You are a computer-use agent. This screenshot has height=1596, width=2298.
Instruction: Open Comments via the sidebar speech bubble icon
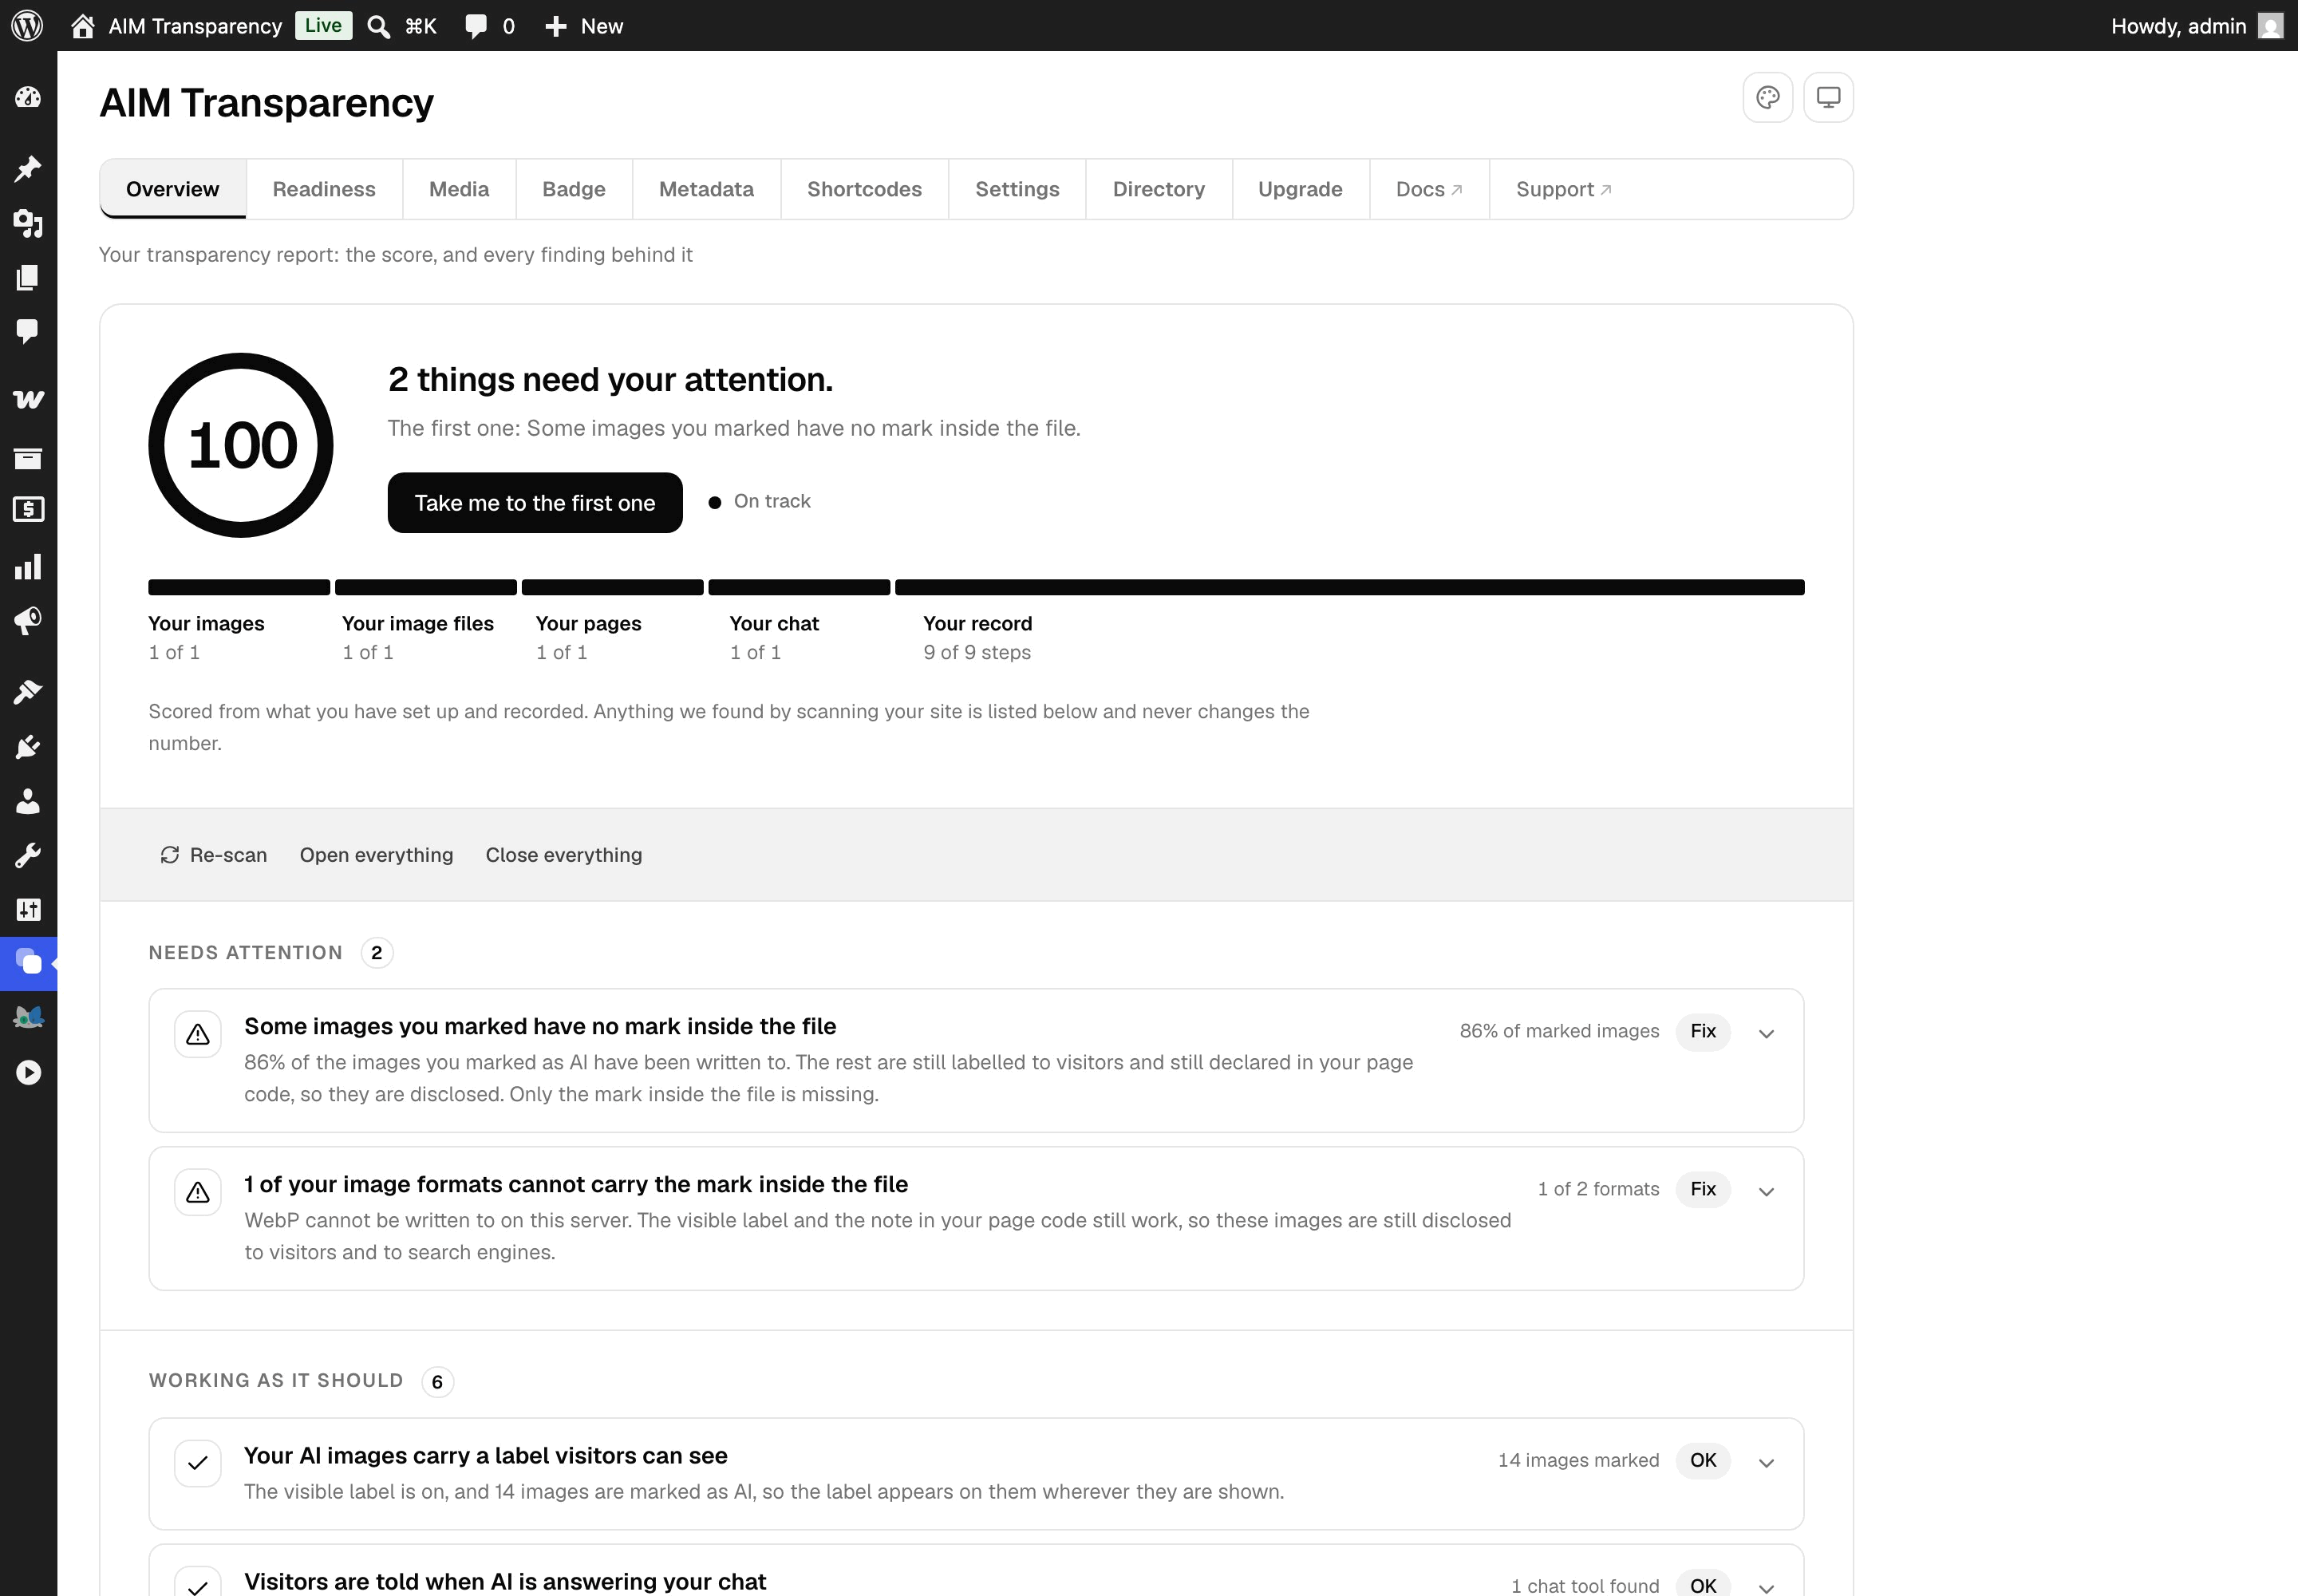(x=28, y=331)
